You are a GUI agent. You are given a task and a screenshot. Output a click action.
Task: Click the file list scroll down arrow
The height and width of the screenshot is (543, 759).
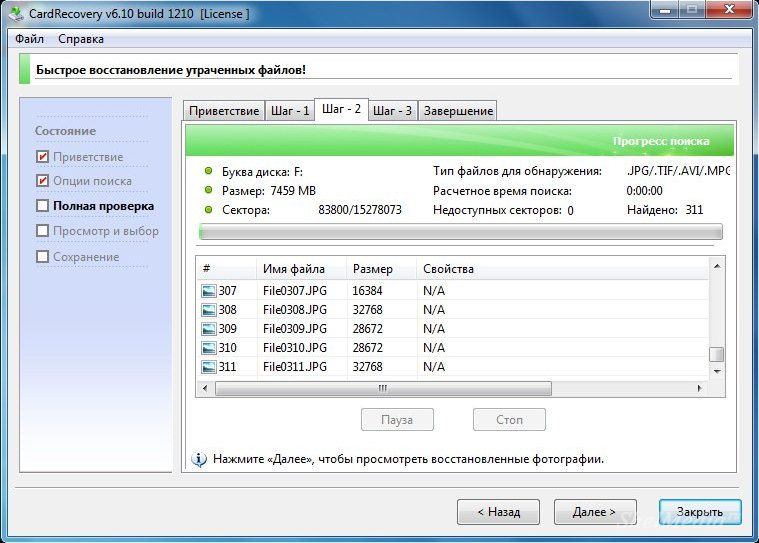click(x=717, y=372)
